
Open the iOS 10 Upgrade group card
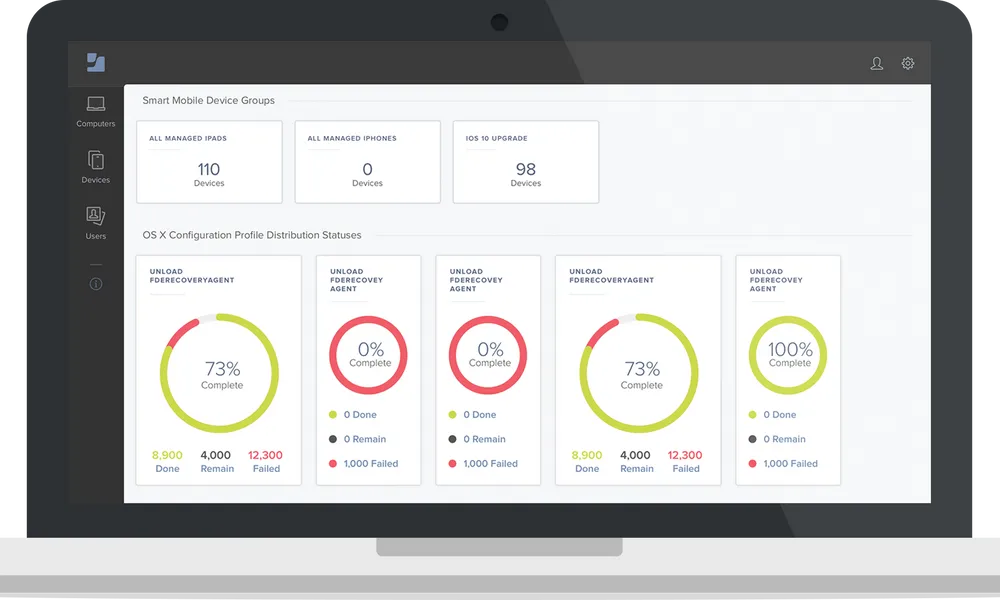pyautogui.click(x=526, y=162)
